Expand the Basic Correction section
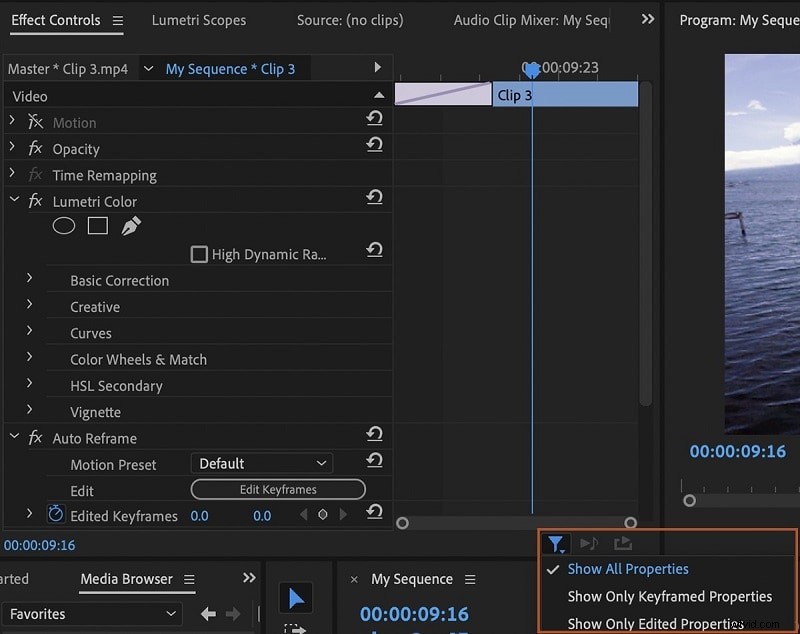Image resolution: width=800 pixels, height=634 pixels. (29, 280)
